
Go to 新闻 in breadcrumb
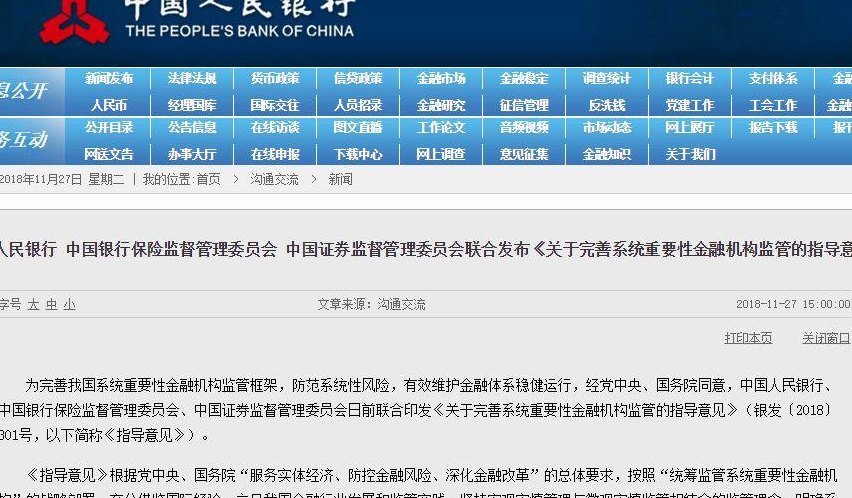click(x=341, y=179)
